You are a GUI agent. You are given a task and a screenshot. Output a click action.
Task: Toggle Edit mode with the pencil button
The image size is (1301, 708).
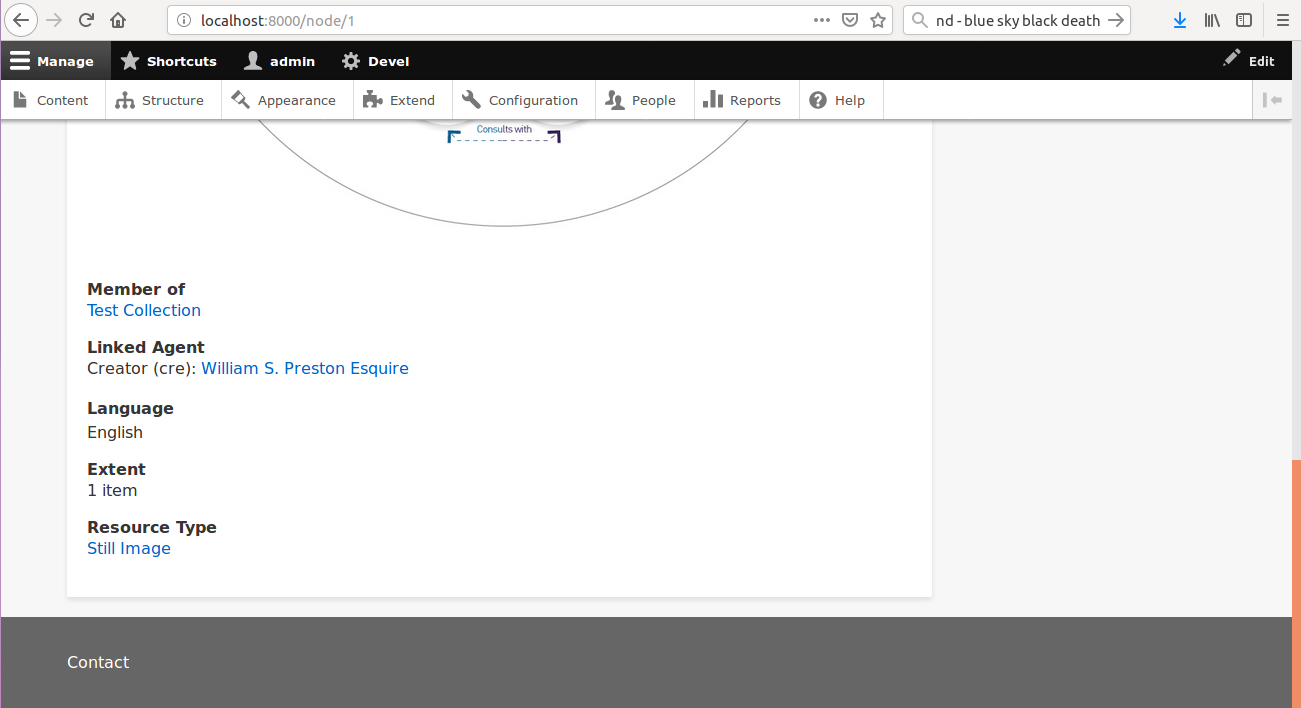click(x=1248, y=61)
